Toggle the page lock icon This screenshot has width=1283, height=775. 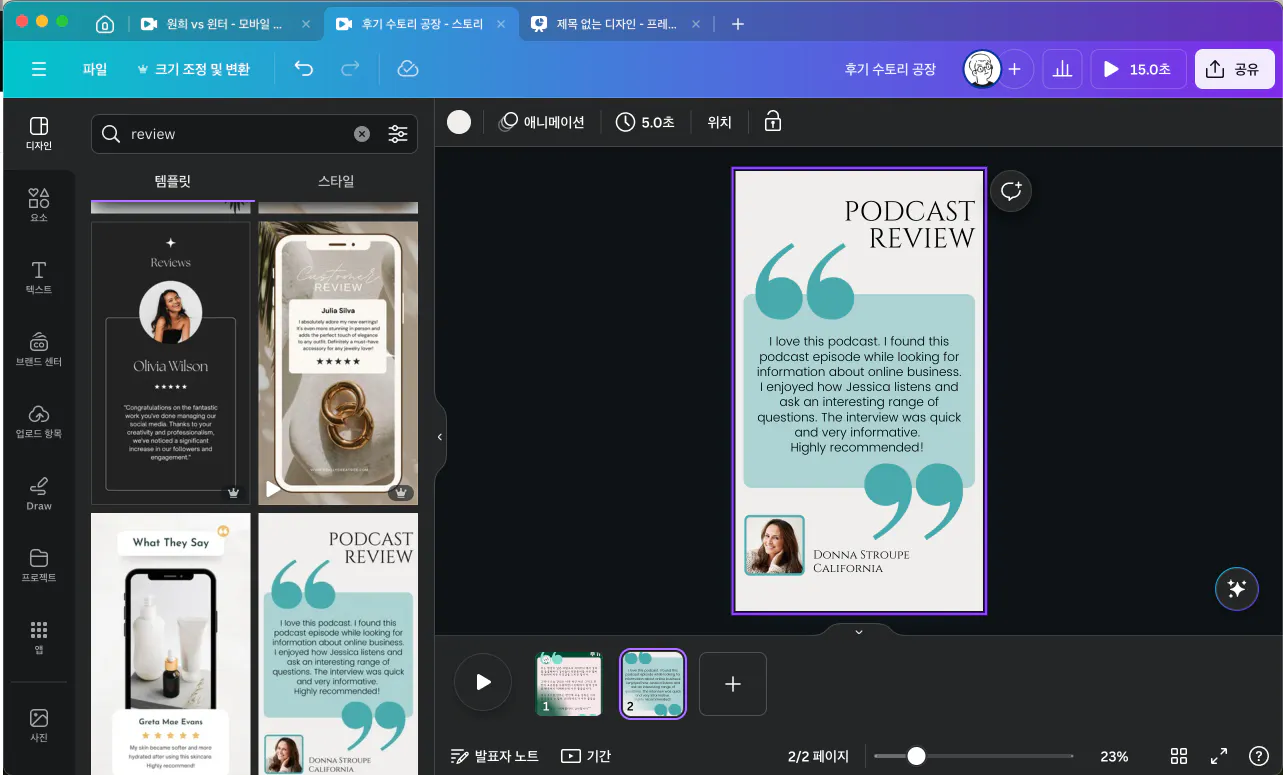(x=772, y=122)
